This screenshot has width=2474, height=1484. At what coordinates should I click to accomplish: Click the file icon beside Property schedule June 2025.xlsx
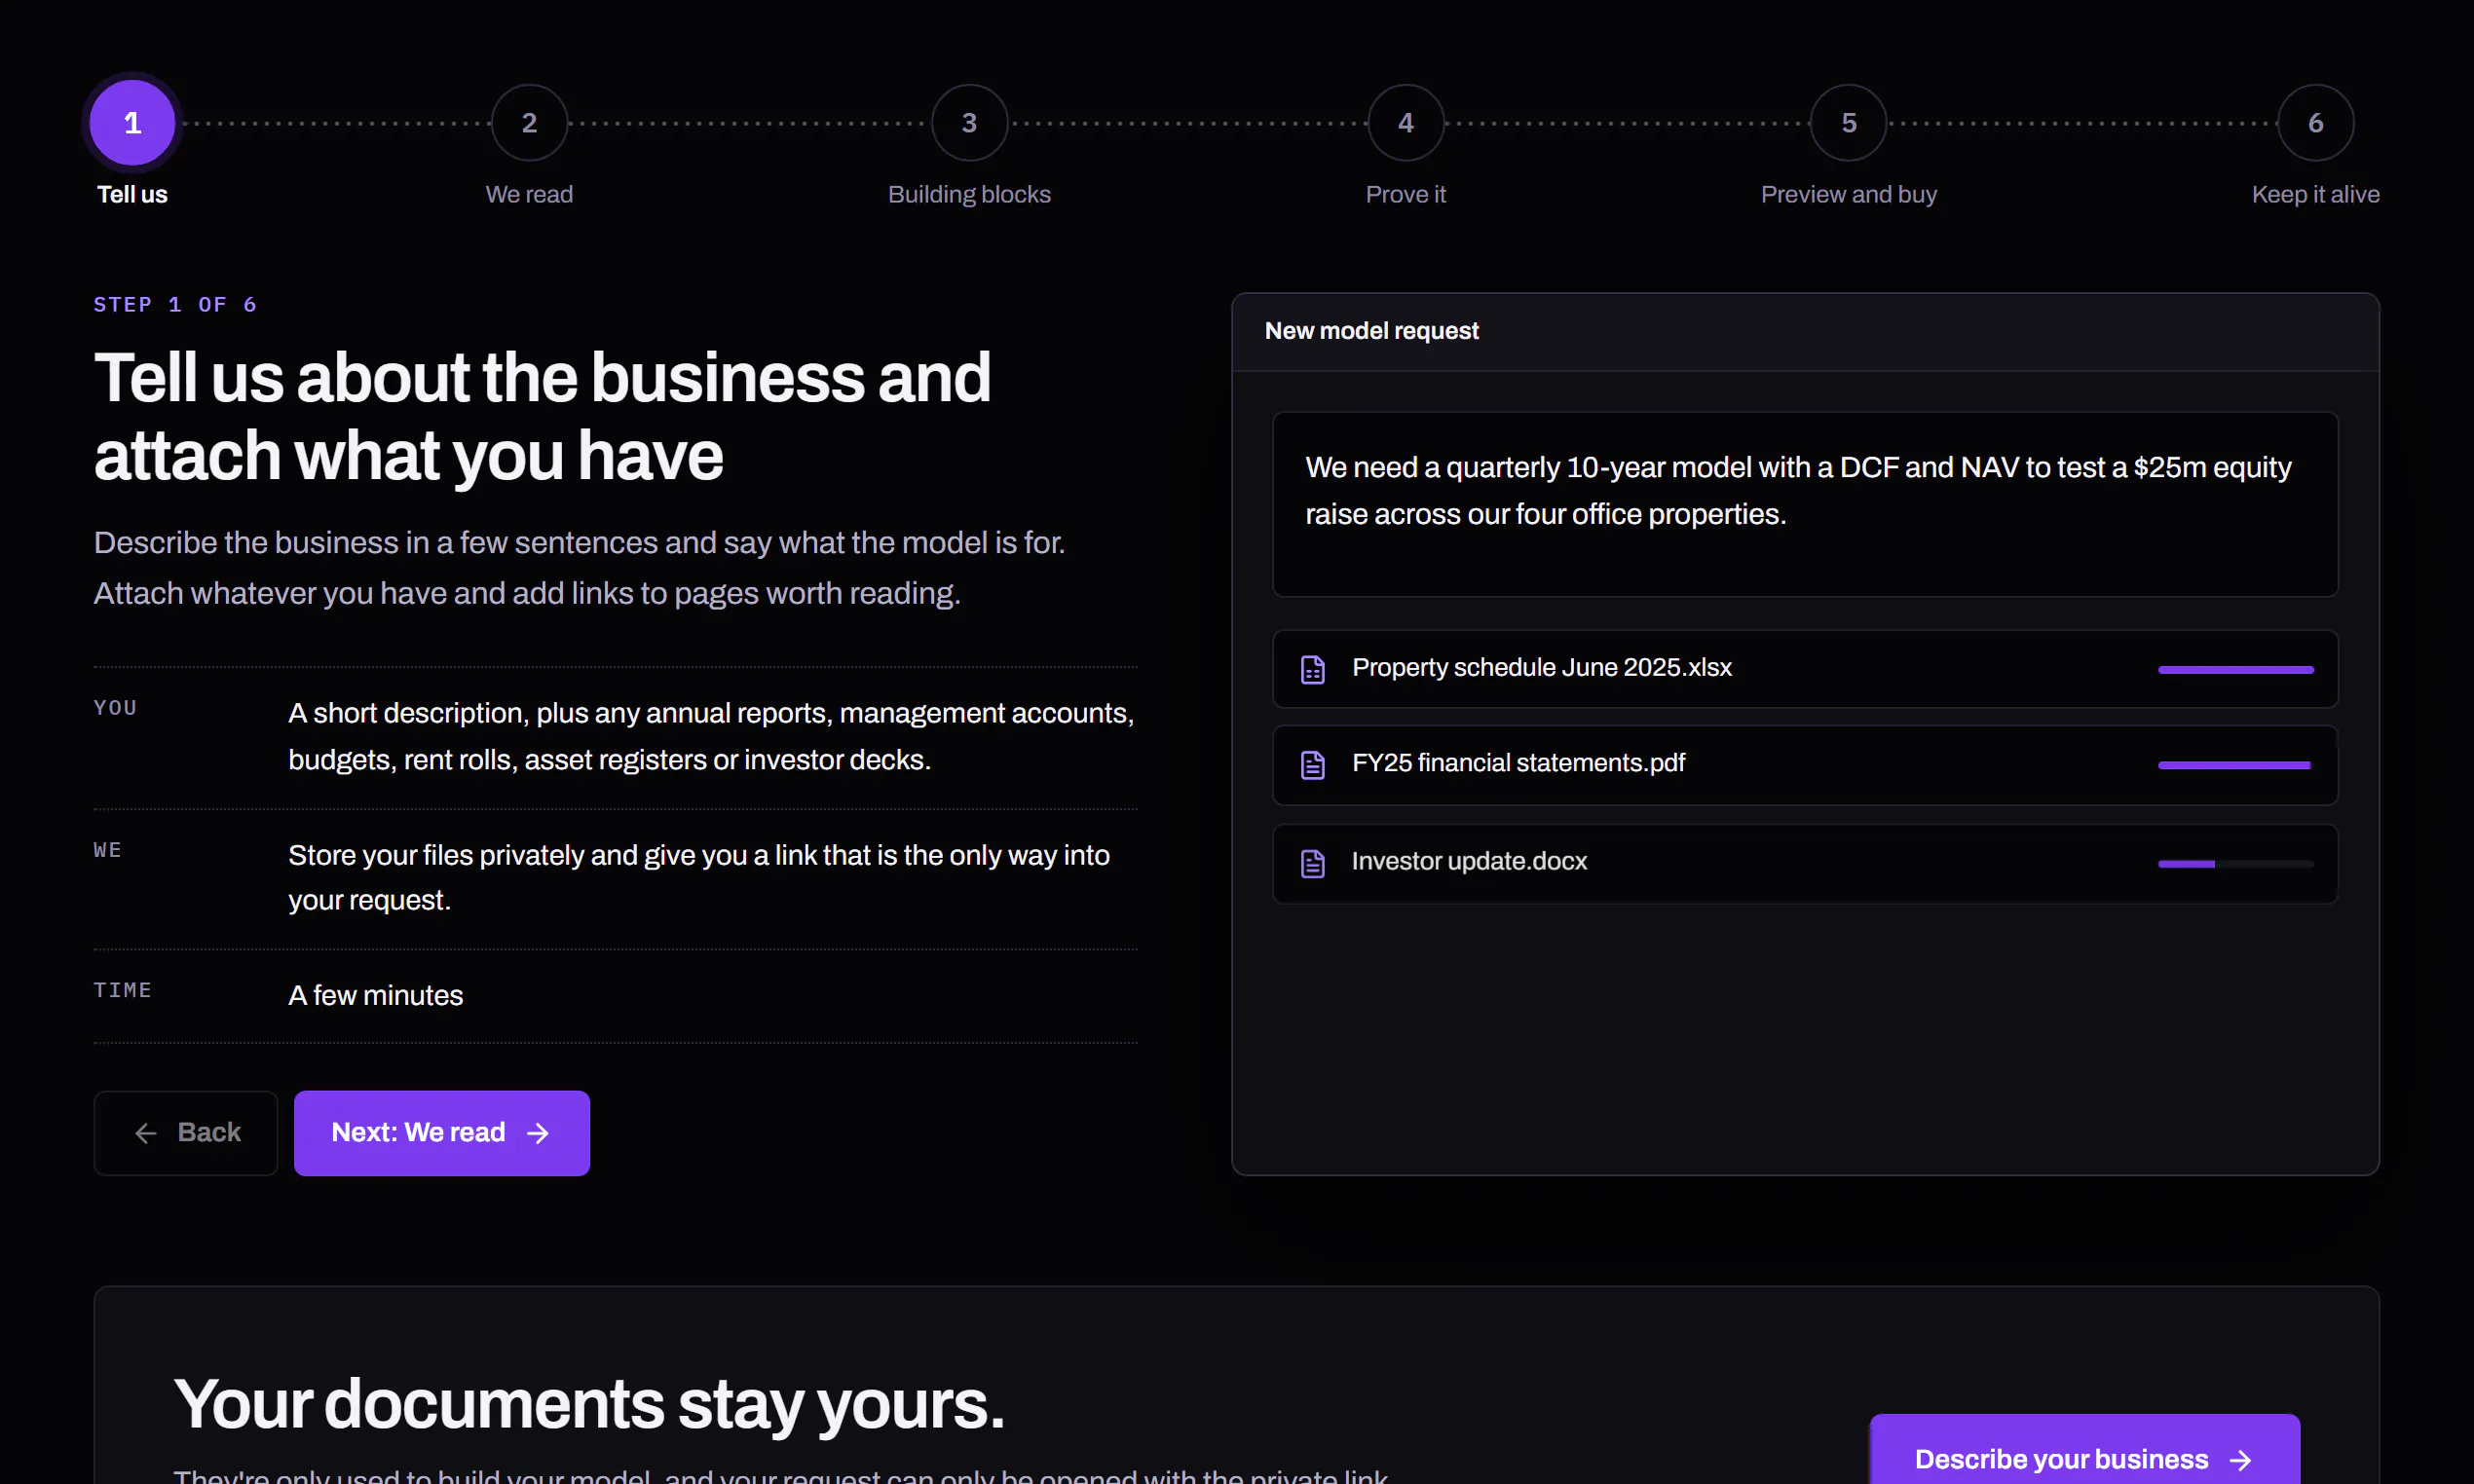(1312, 669)
